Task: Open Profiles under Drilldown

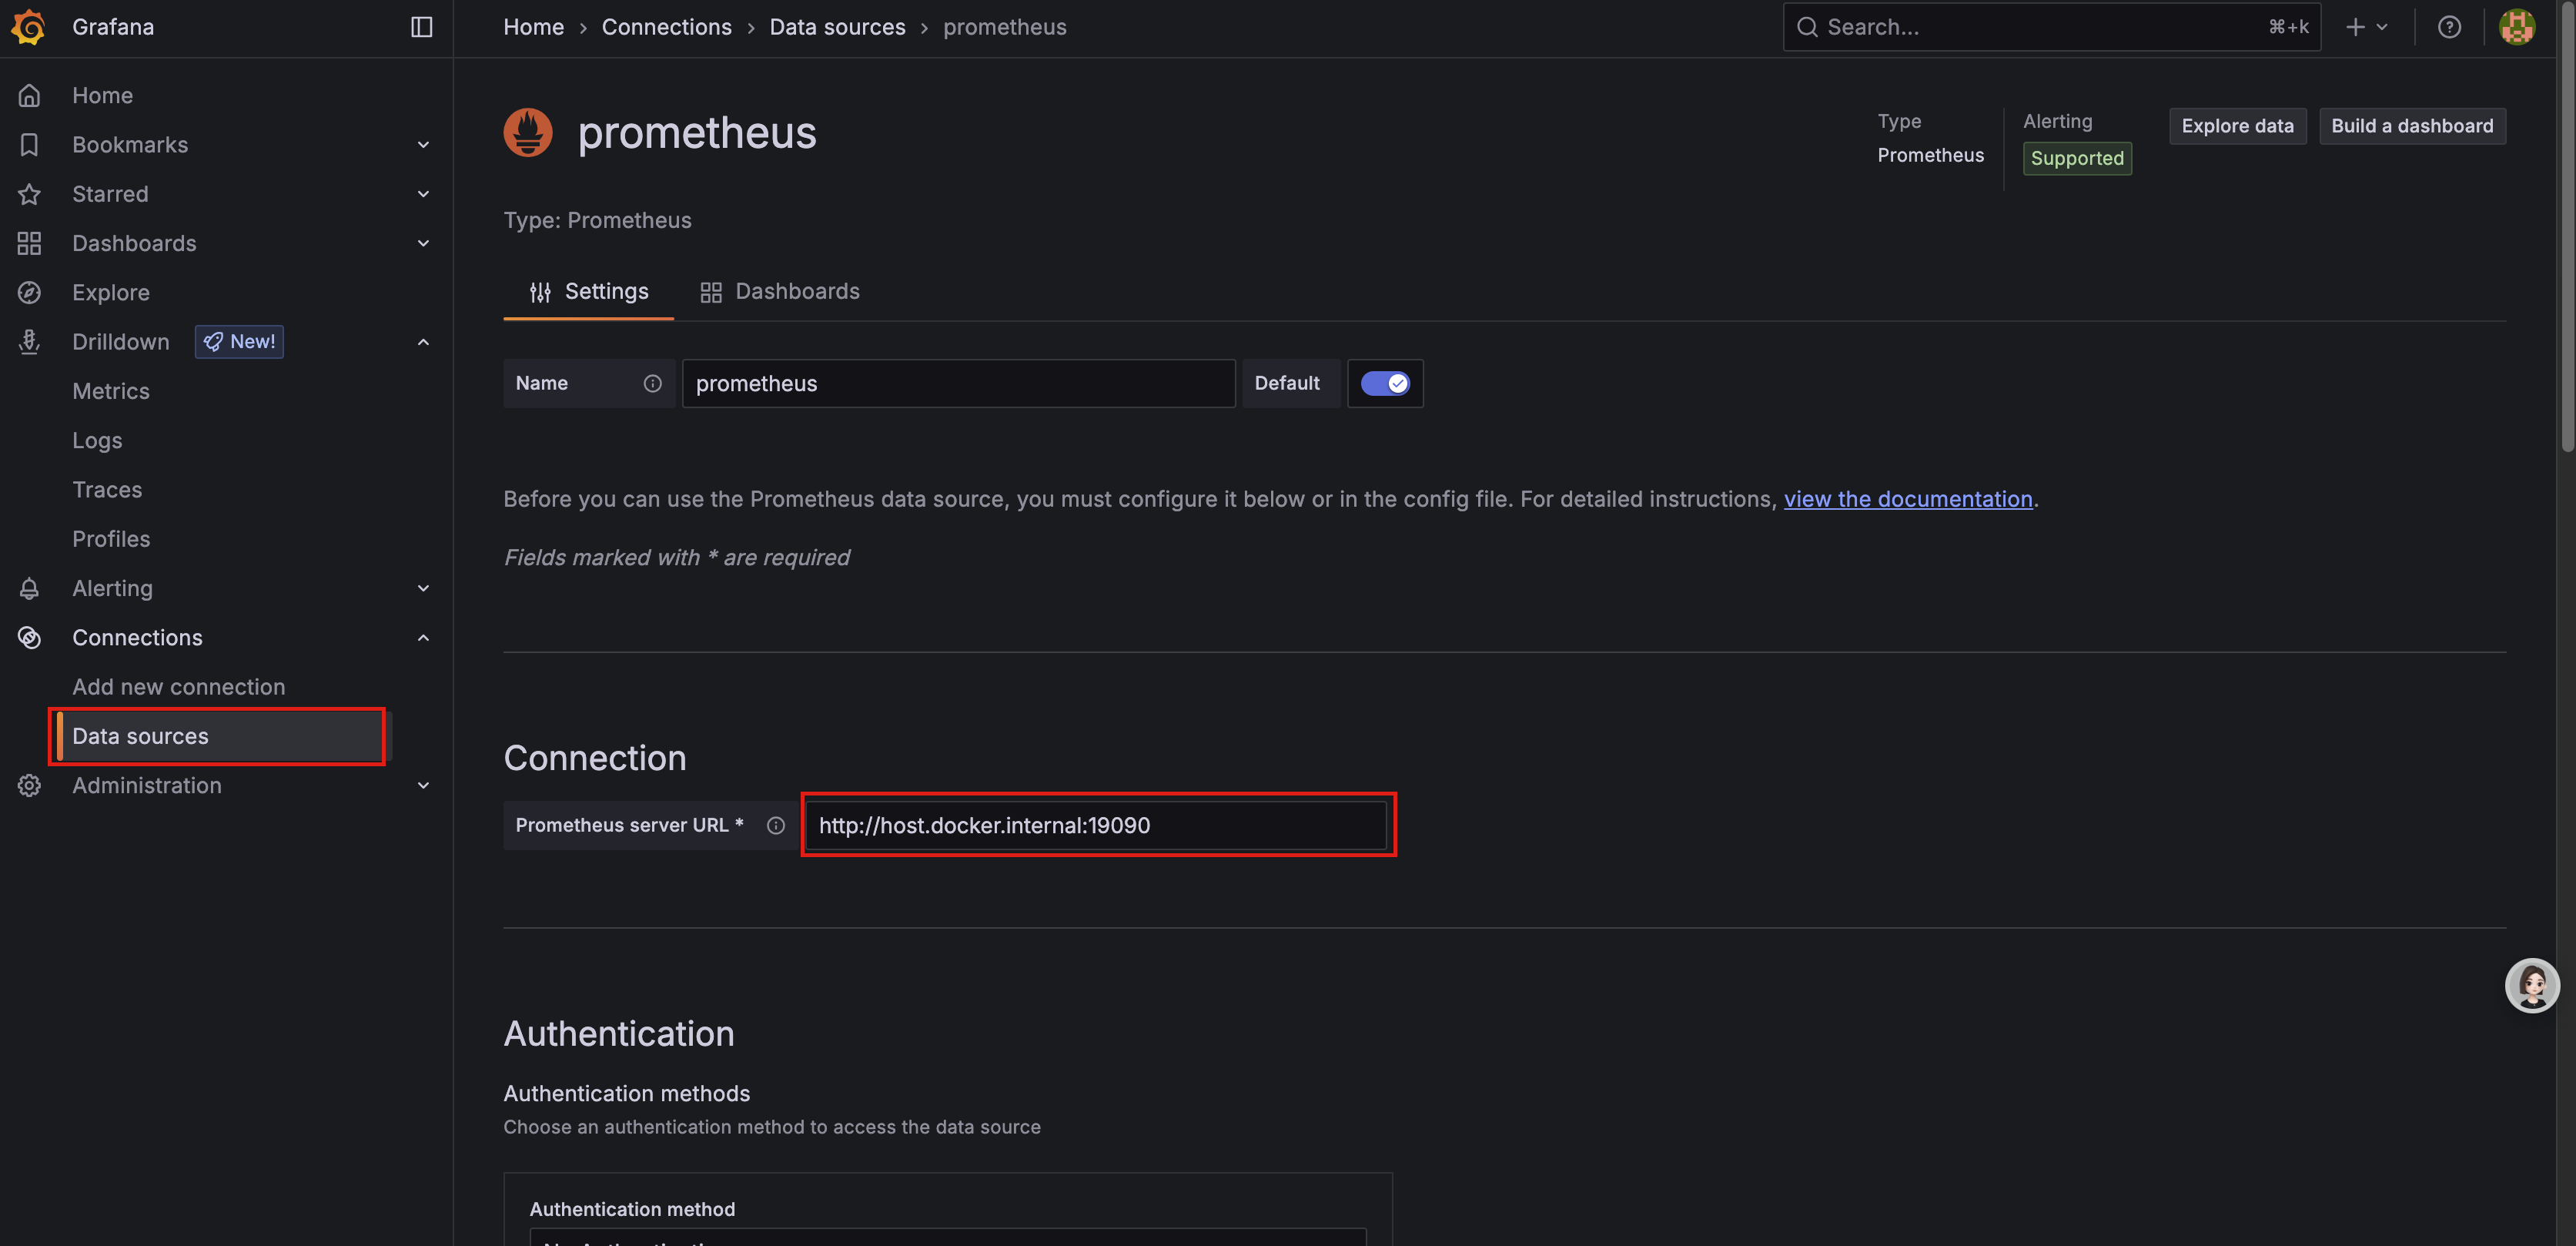Action: click(x=111, y=539)
